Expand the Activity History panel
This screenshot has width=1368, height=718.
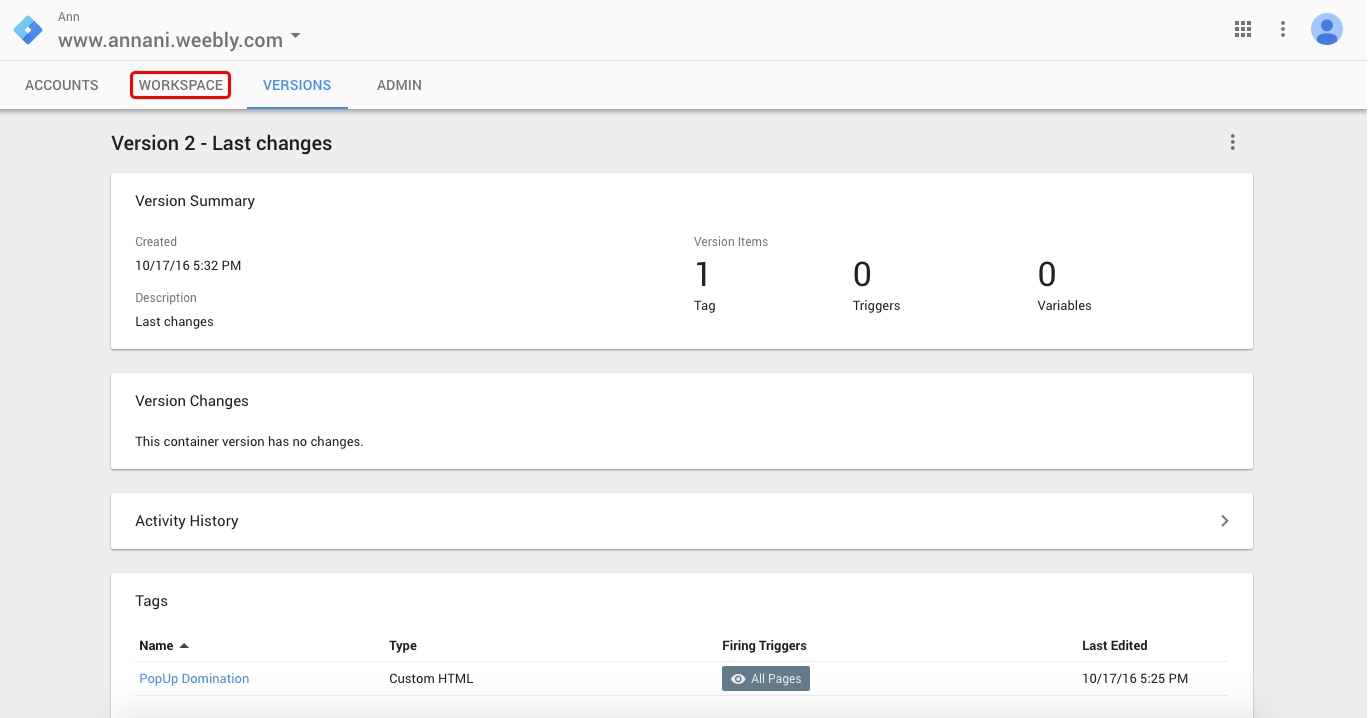pos(681,521)
